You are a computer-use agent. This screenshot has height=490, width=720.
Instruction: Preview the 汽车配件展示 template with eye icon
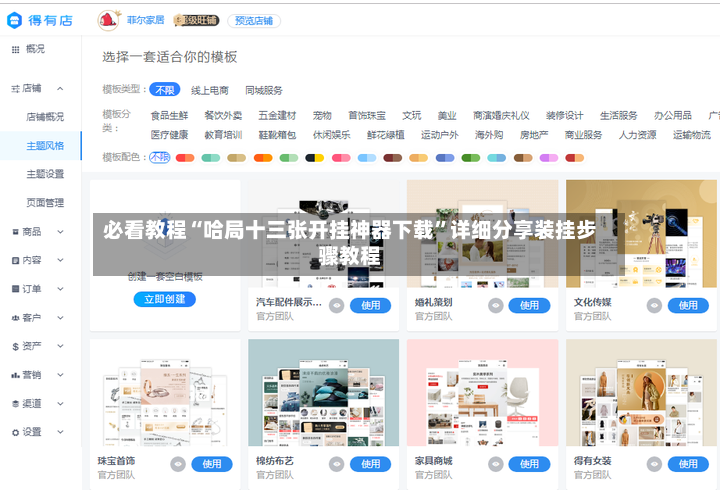click(x=337, y=305)
